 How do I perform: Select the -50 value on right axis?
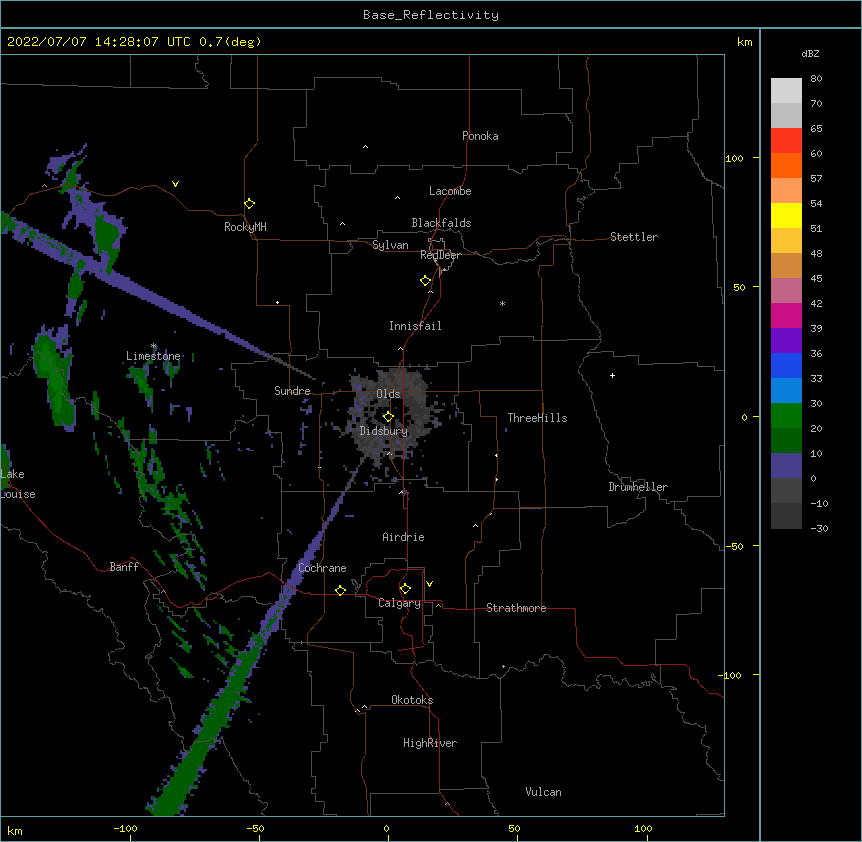[734, 546]
